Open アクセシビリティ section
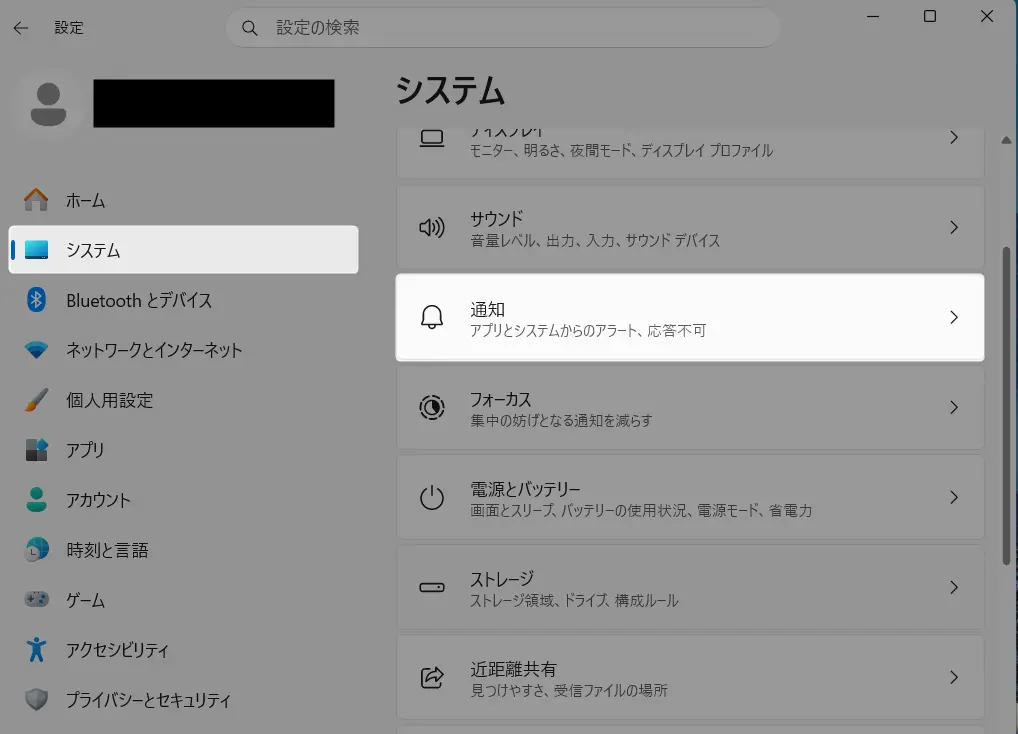 click(183, 650)
